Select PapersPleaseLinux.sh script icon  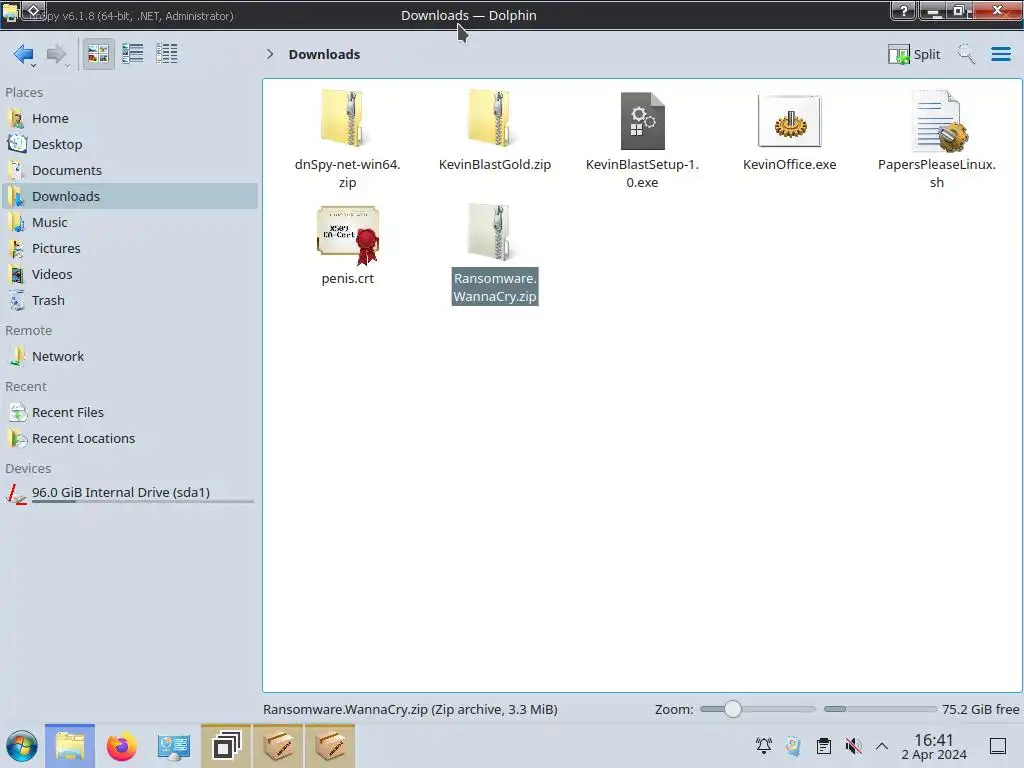click(x=938, y=121)
